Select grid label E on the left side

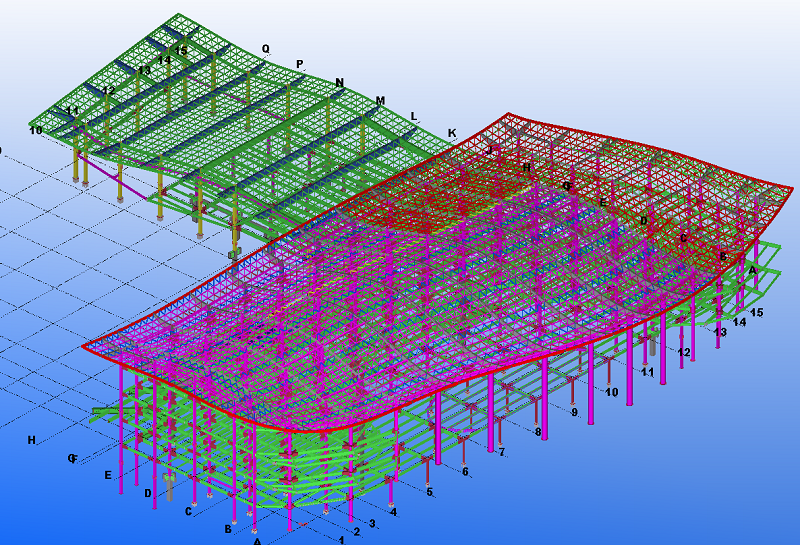pyautogui.click(x=108, y=476)
